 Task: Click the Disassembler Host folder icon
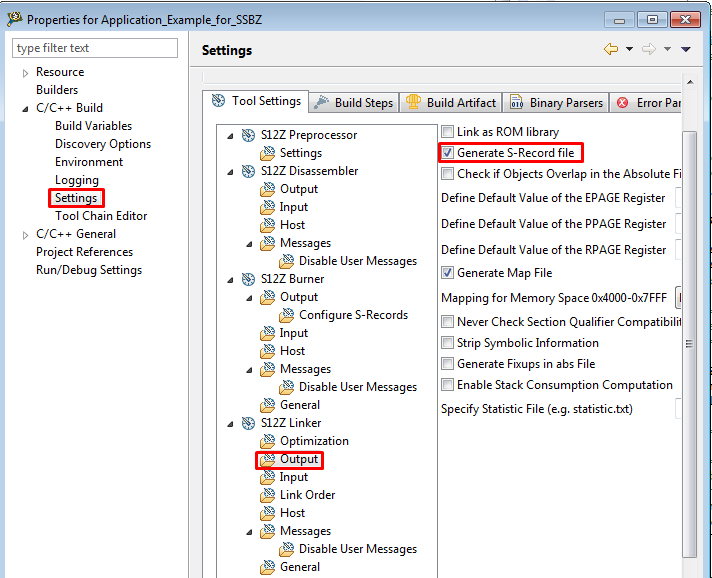(x=267, y=225)
